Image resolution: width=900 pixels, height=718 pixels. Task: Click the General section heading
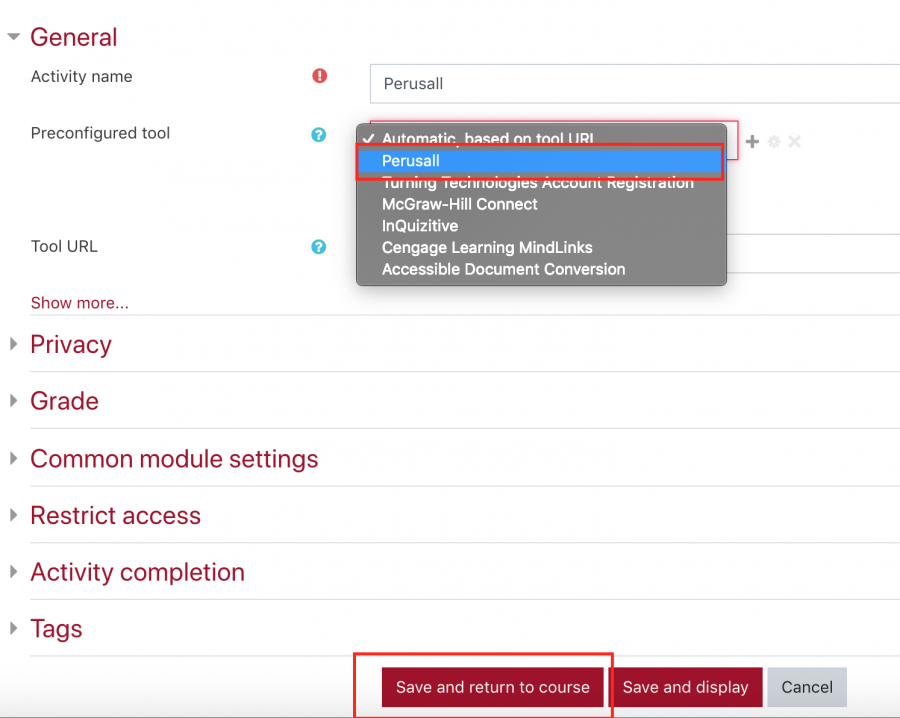(73, 37)
